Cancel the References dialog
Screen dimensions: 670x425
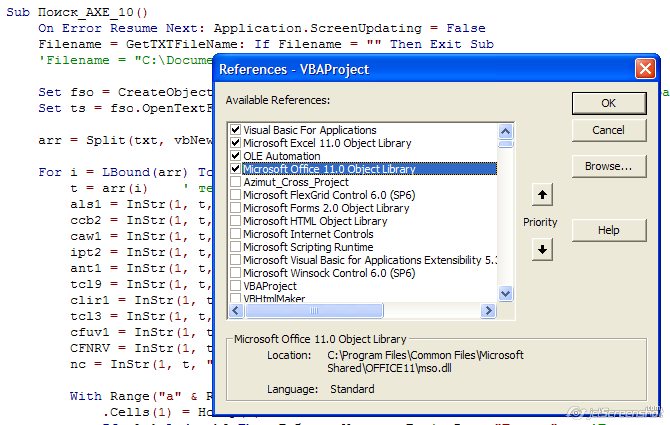[x=609, y=130]
